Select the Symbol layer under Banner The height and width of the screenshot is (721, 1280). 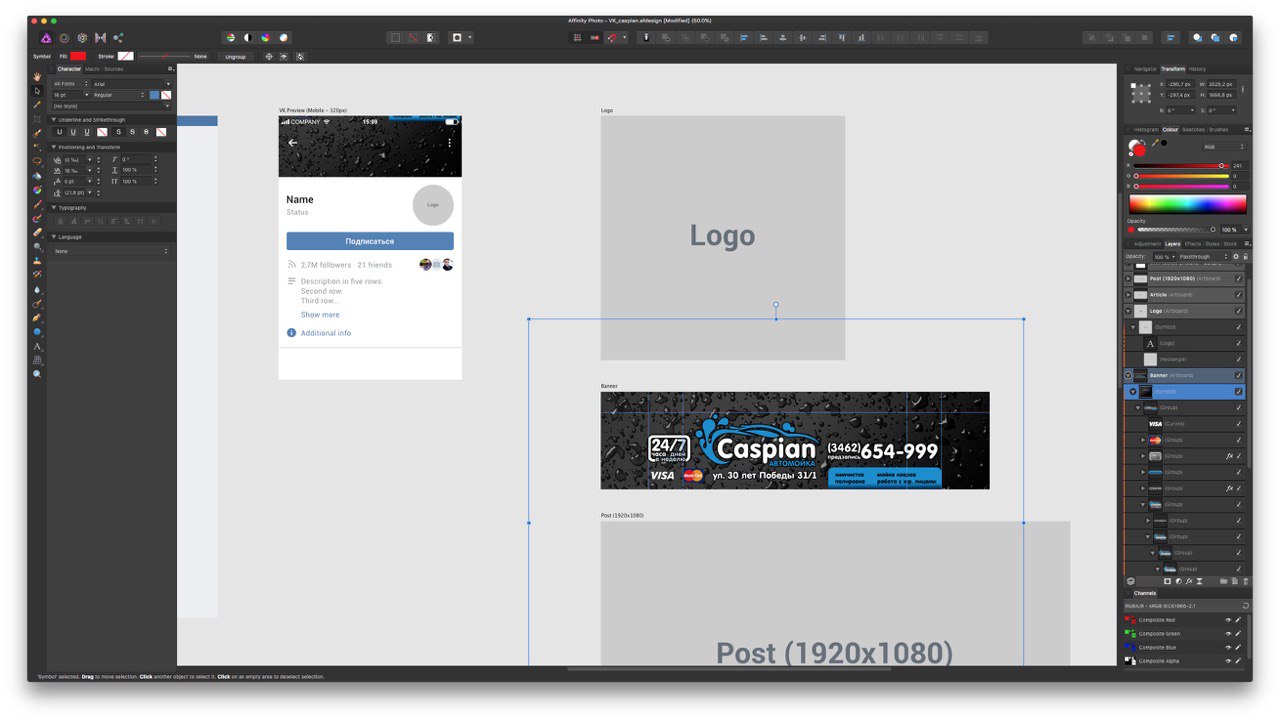(1185, 391)
